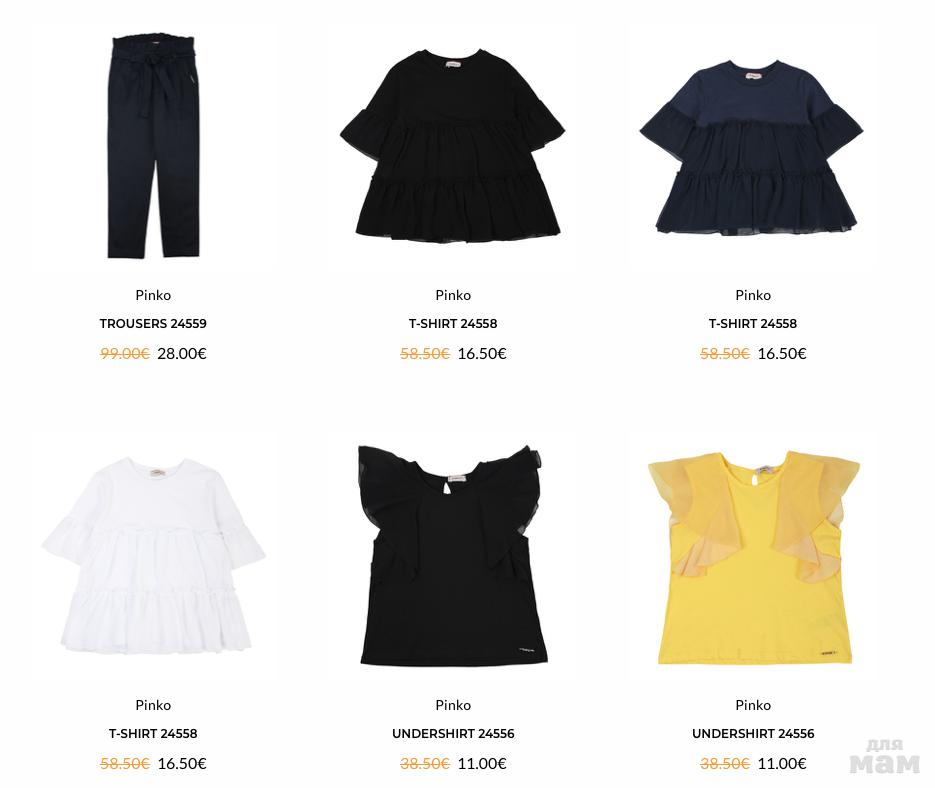Click the 11.00€ price of the black undershirt
The height and width of the screenshot is (788, 935).
482,763
